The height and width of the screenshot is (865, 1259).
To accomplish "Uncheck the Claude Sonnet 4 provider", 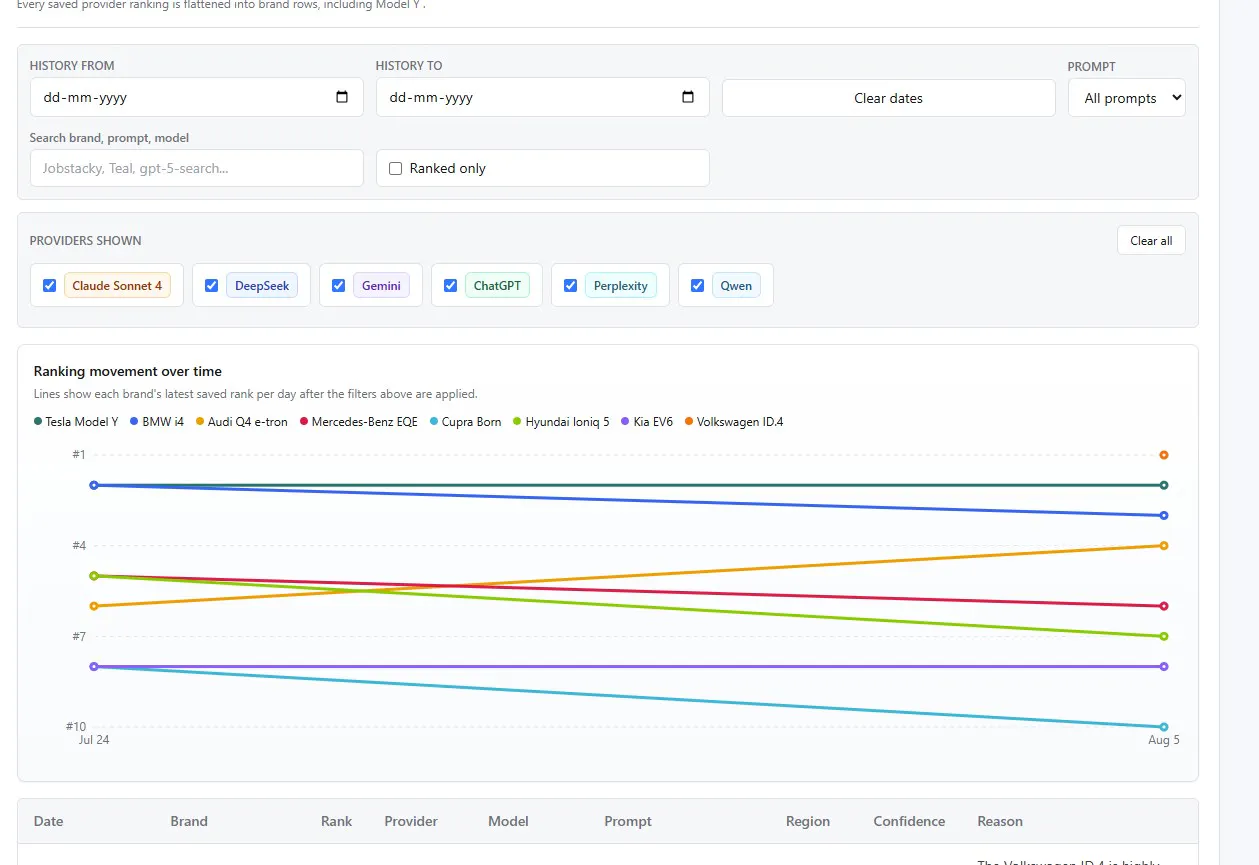I will click(50, 285).
